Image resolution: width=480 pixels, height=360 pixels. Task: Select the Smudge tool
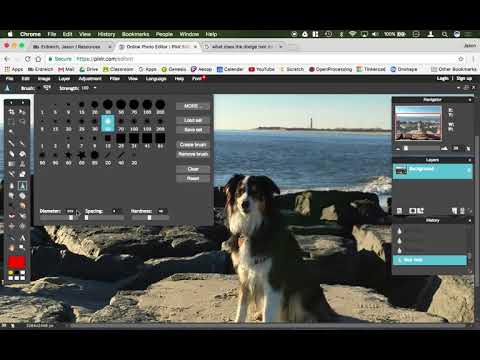click(11, 196)
